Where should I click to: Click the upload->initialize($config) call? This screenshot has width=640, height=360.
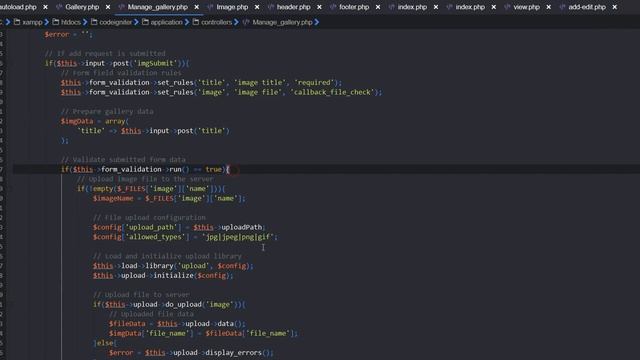click(163, 276)
